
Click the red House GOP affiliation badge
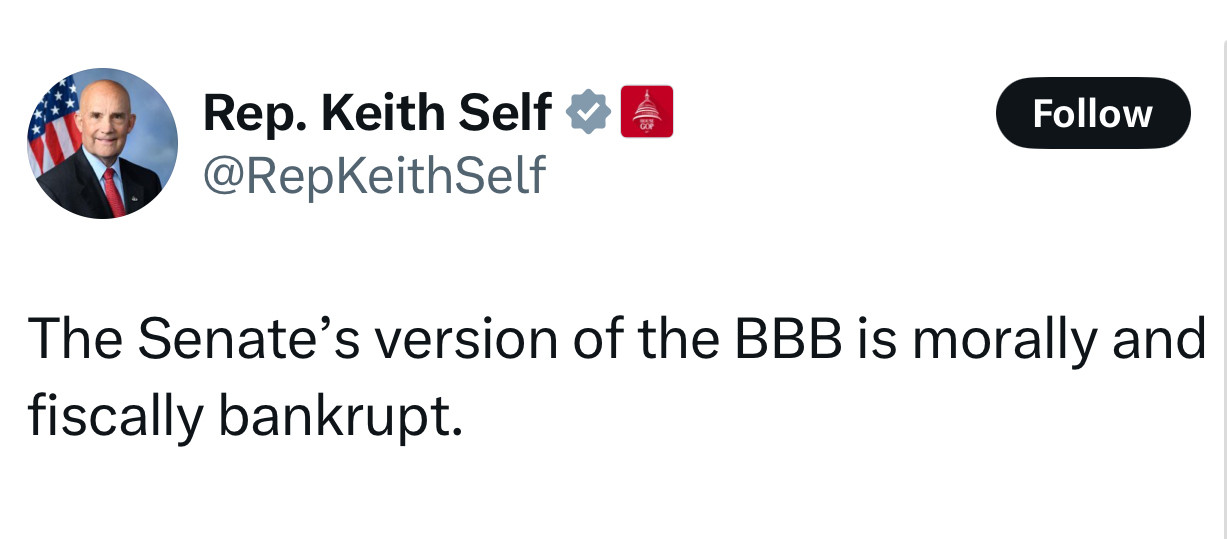pos(647,112)
